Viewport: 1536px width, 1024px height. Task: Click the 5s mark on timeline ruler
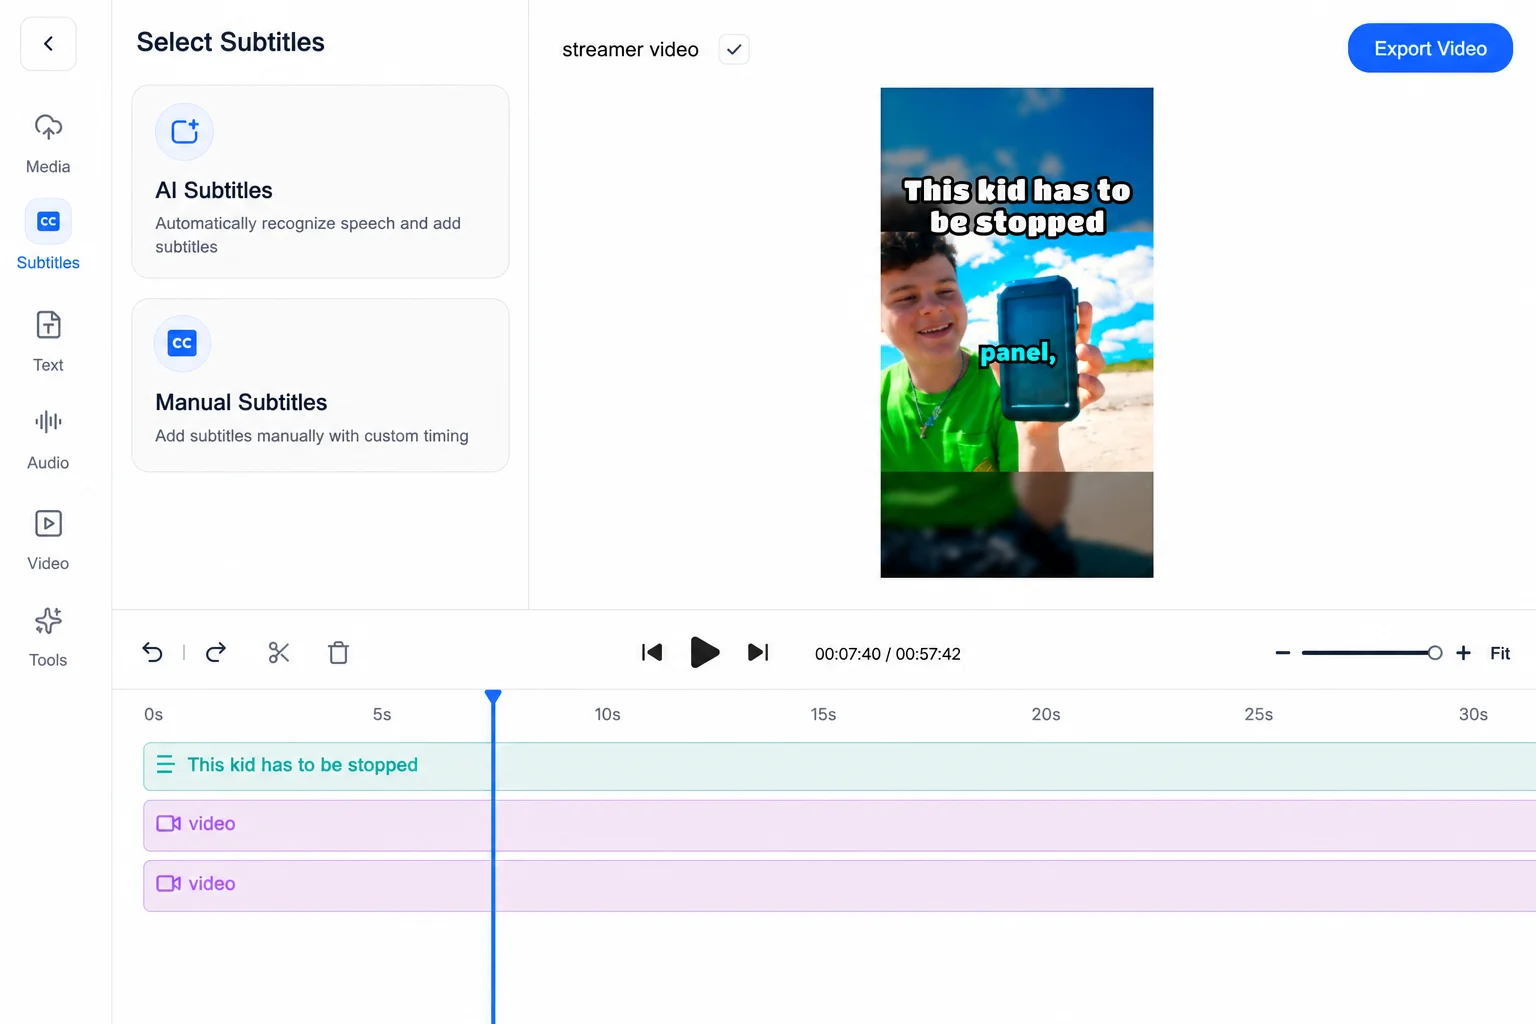382,714
